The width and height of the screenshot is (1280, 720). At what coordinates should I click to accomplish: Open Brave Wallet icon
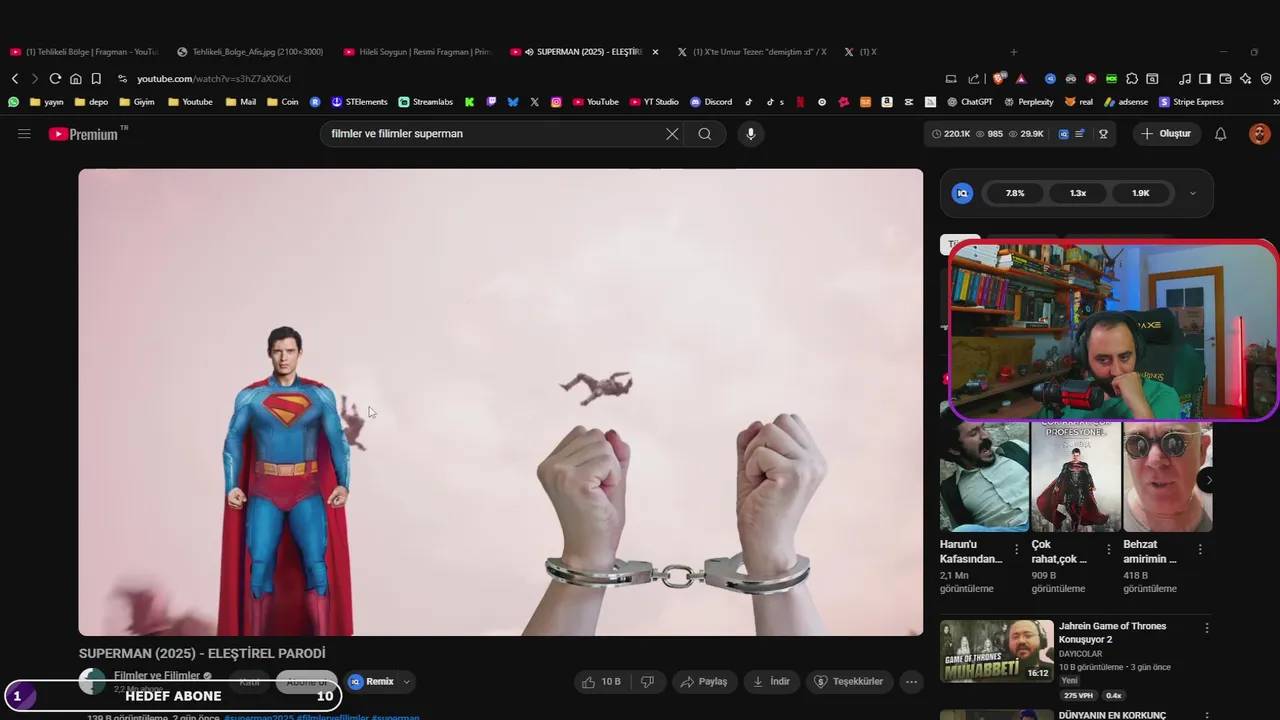1225,79
